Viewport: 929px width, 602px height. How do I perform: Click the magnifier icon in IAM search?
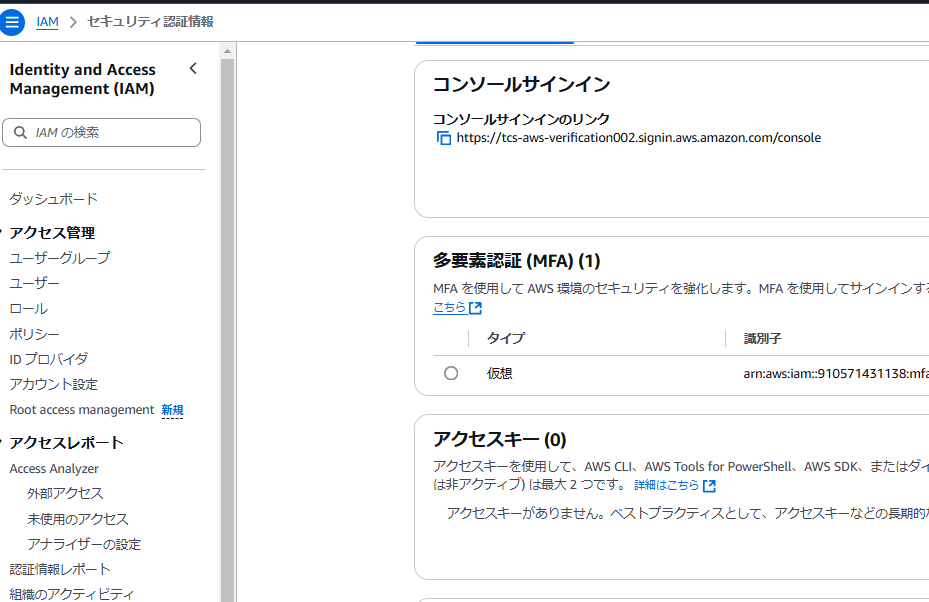pos(20,132)
